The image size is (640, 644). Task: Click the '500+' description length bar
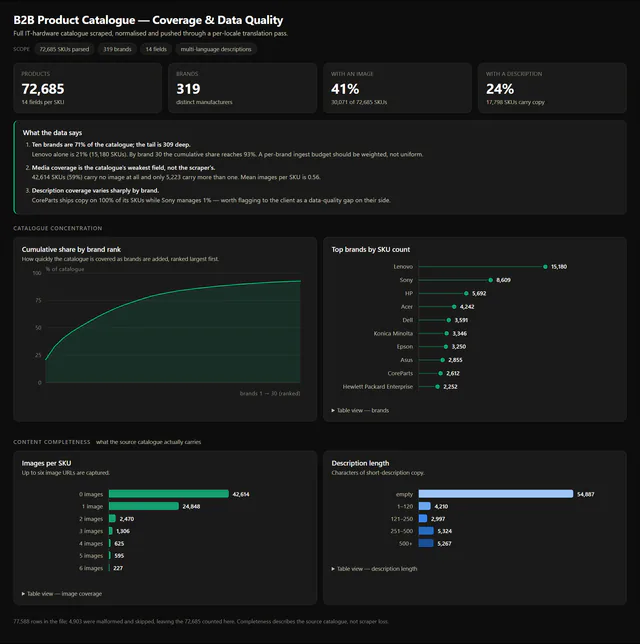[x=426, y=543]
